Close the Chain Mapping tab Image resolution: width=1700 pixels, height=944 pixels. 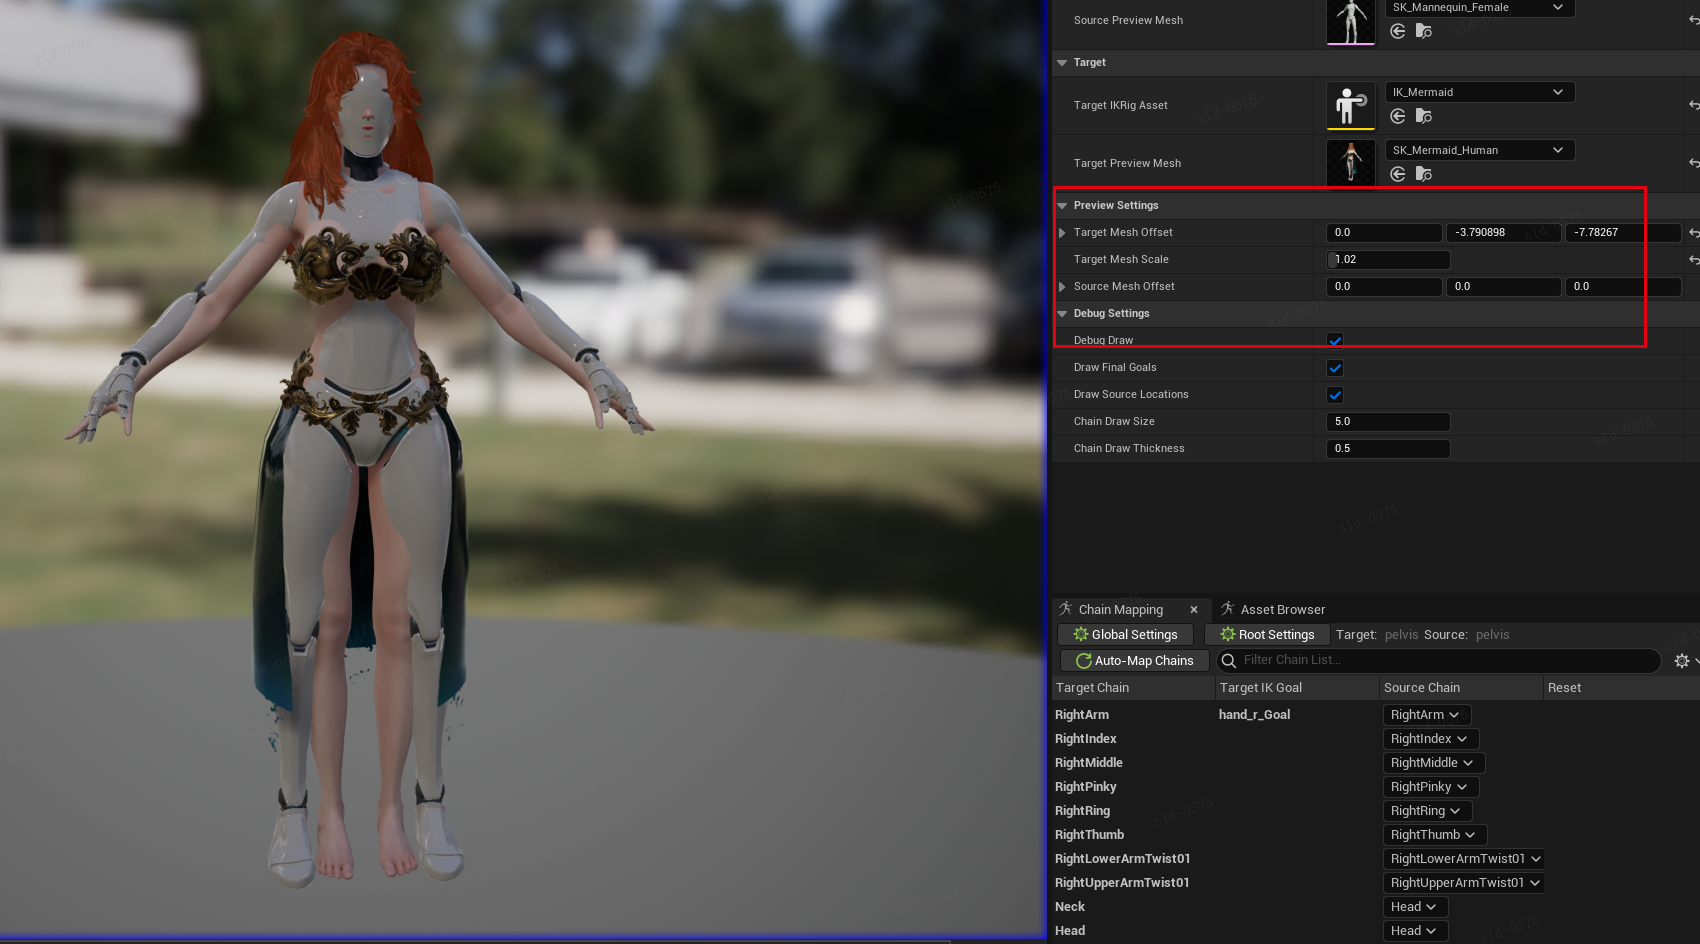[x=1194, y=609]
